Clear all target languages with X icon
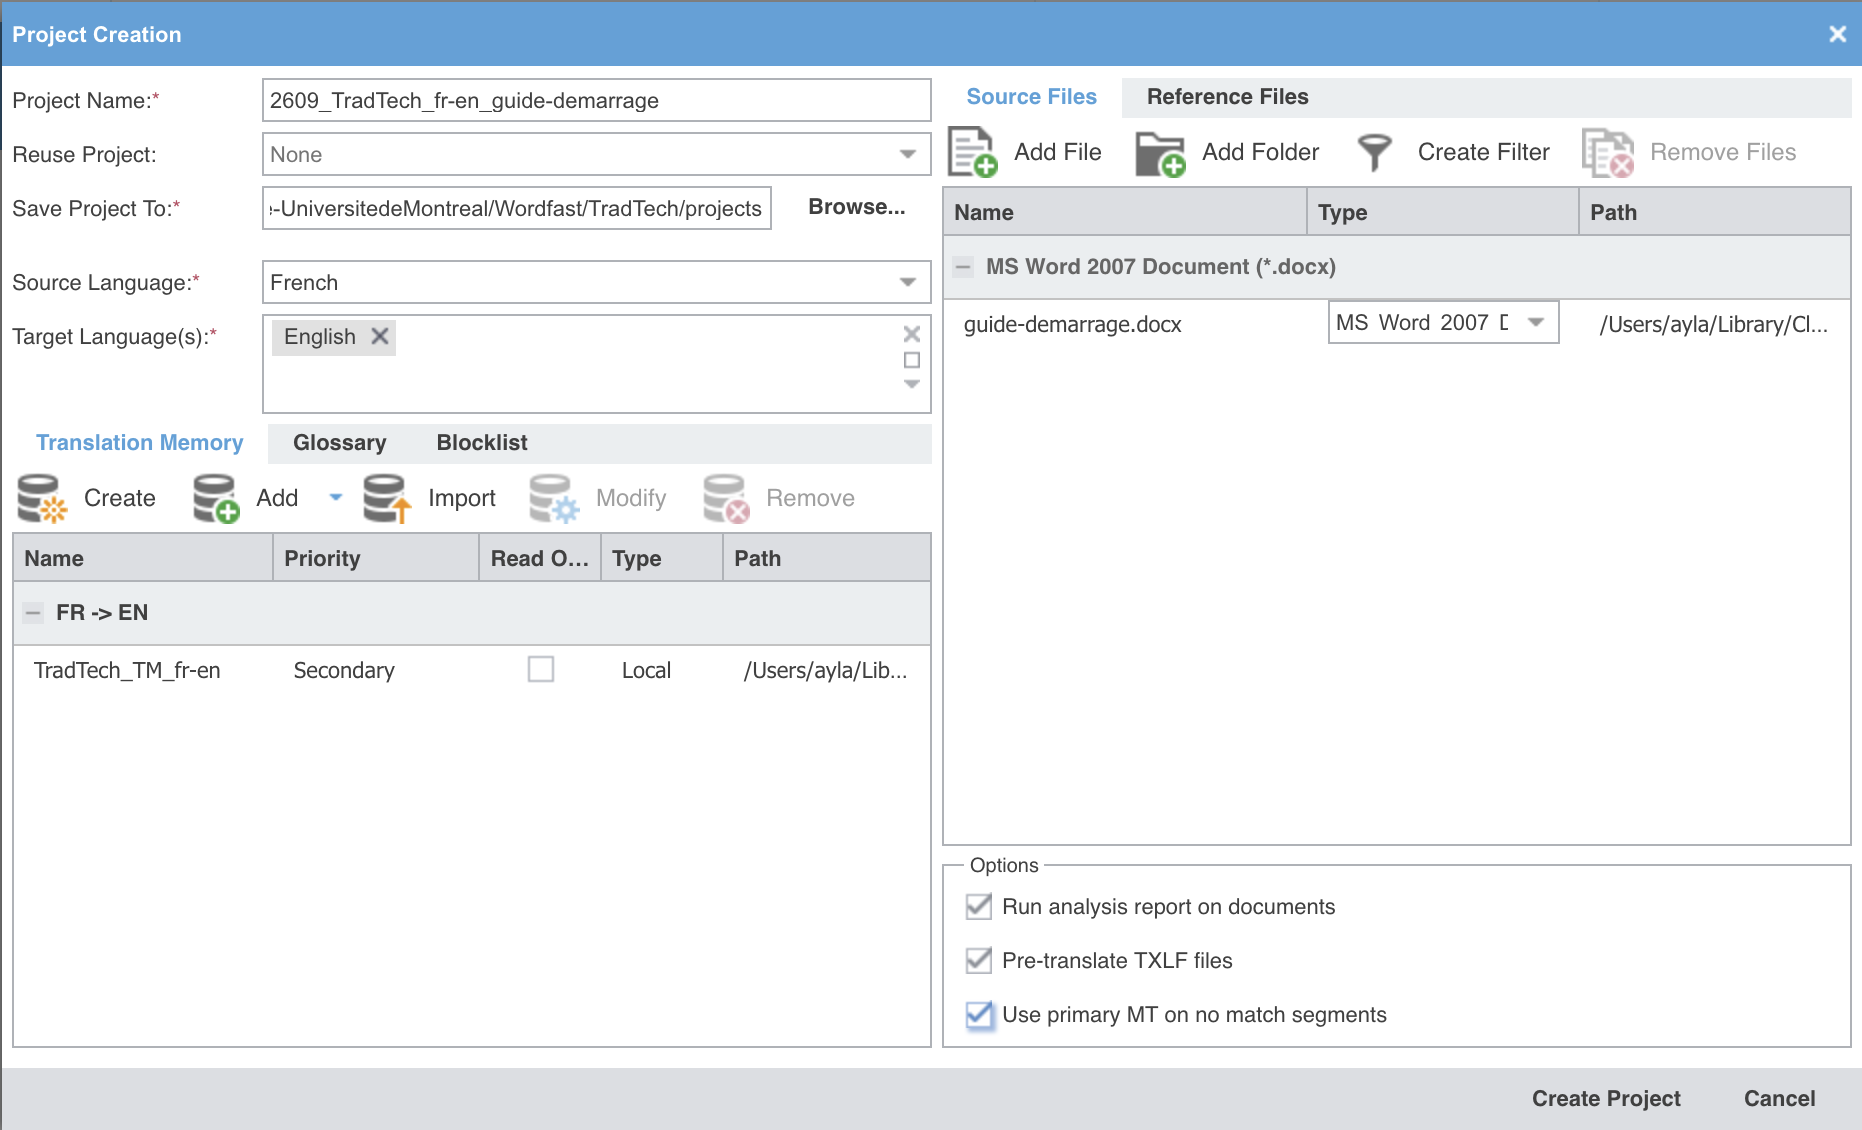Image resolution: width=1862 pixels, height=1130 pixels. [912, 334]
